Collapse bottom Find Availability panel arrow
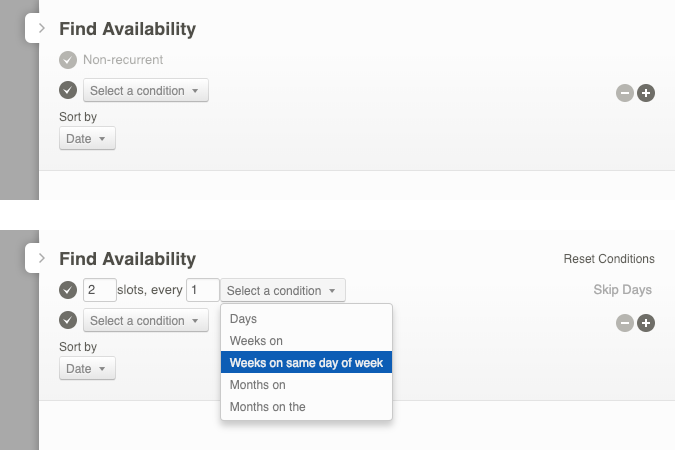The image size is (675, 450). tap(41, 258)
